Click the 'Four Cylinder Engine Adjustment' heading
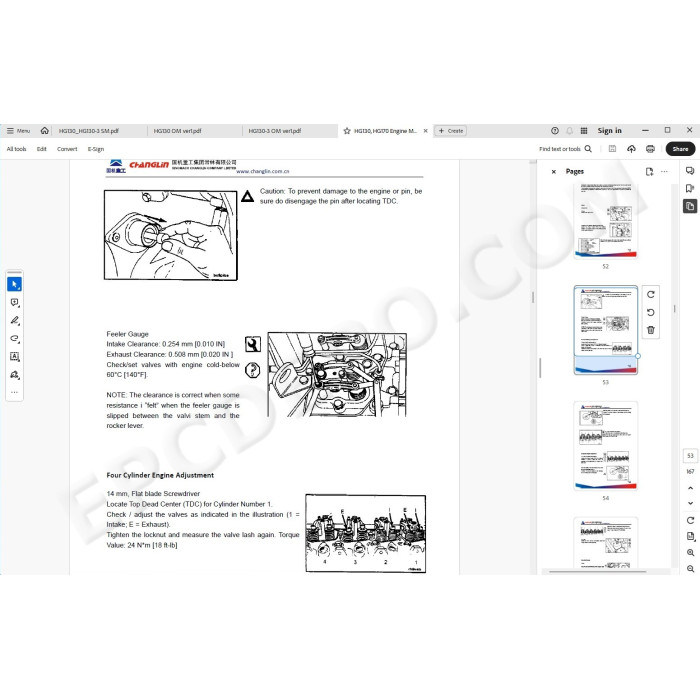 [x=160, y=475]
